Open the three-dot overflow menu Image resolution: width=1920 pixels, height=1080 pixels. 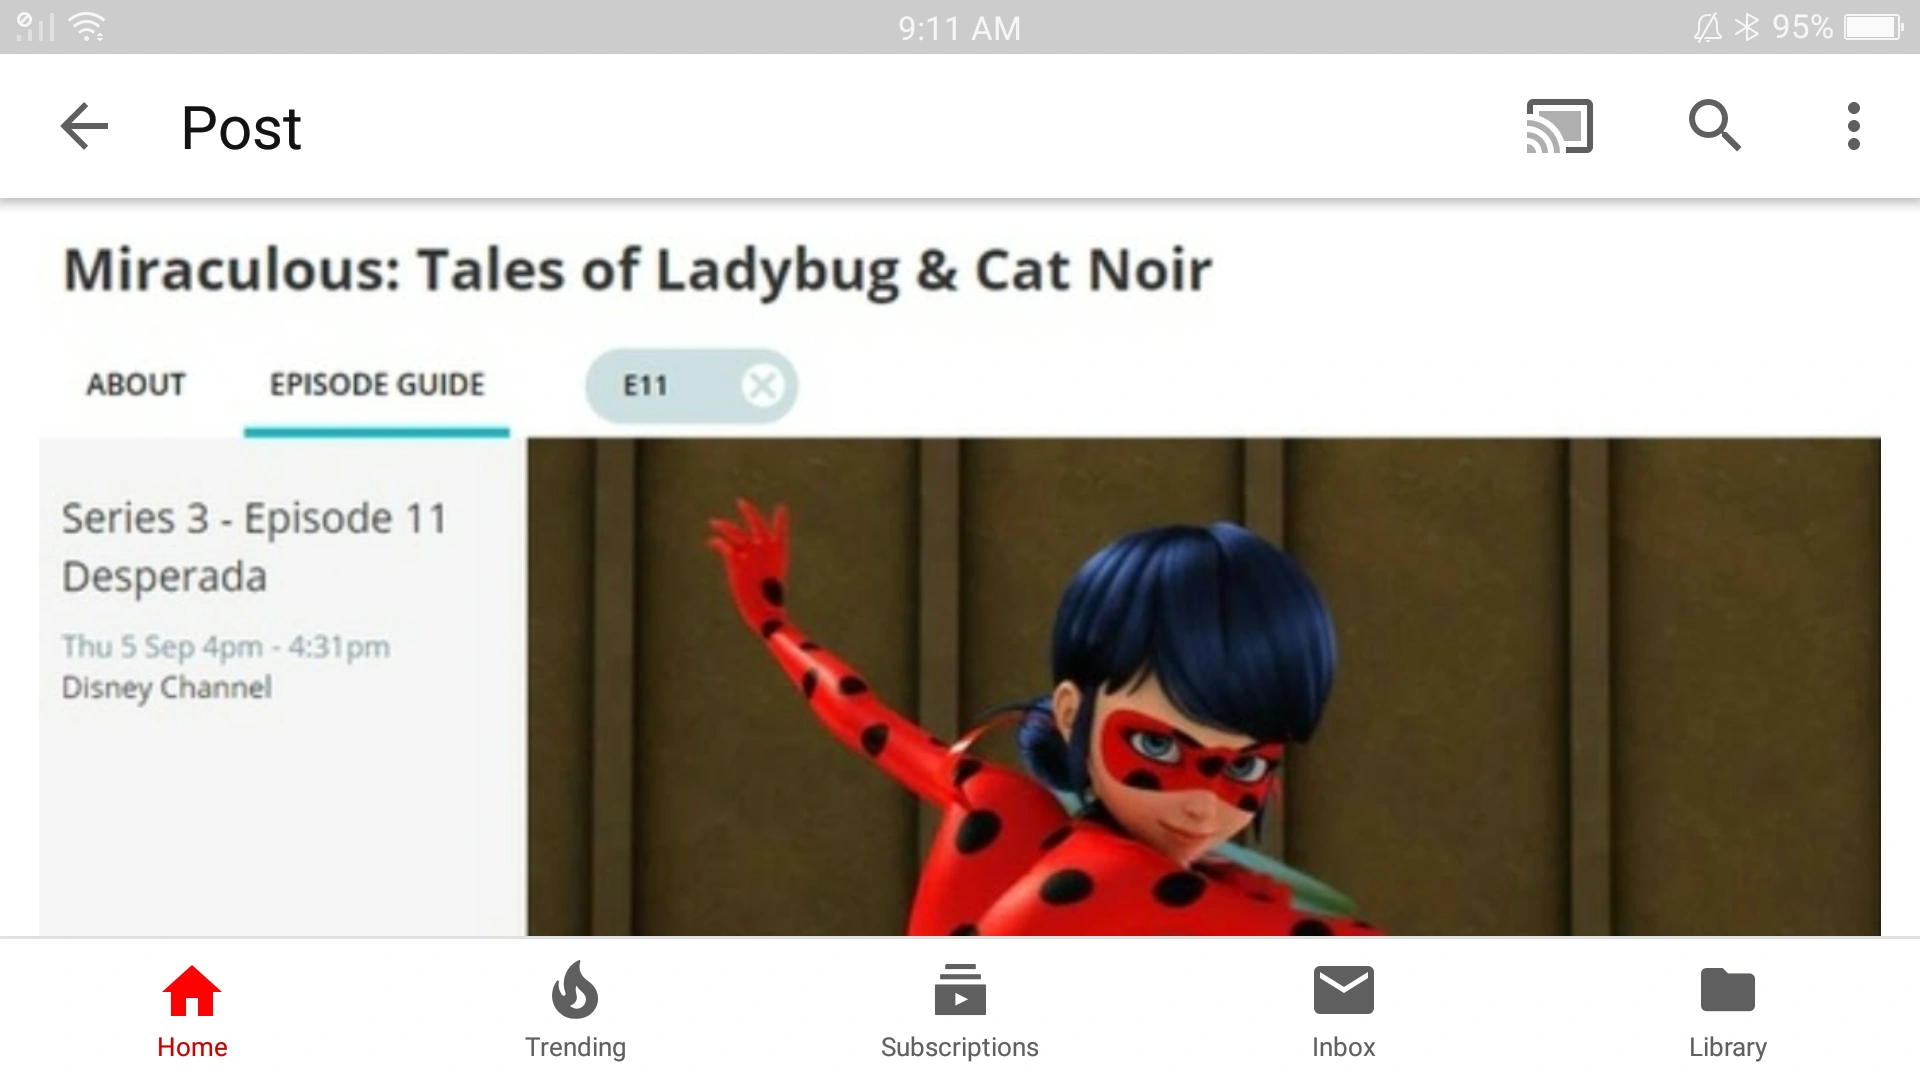point(1853,126)
